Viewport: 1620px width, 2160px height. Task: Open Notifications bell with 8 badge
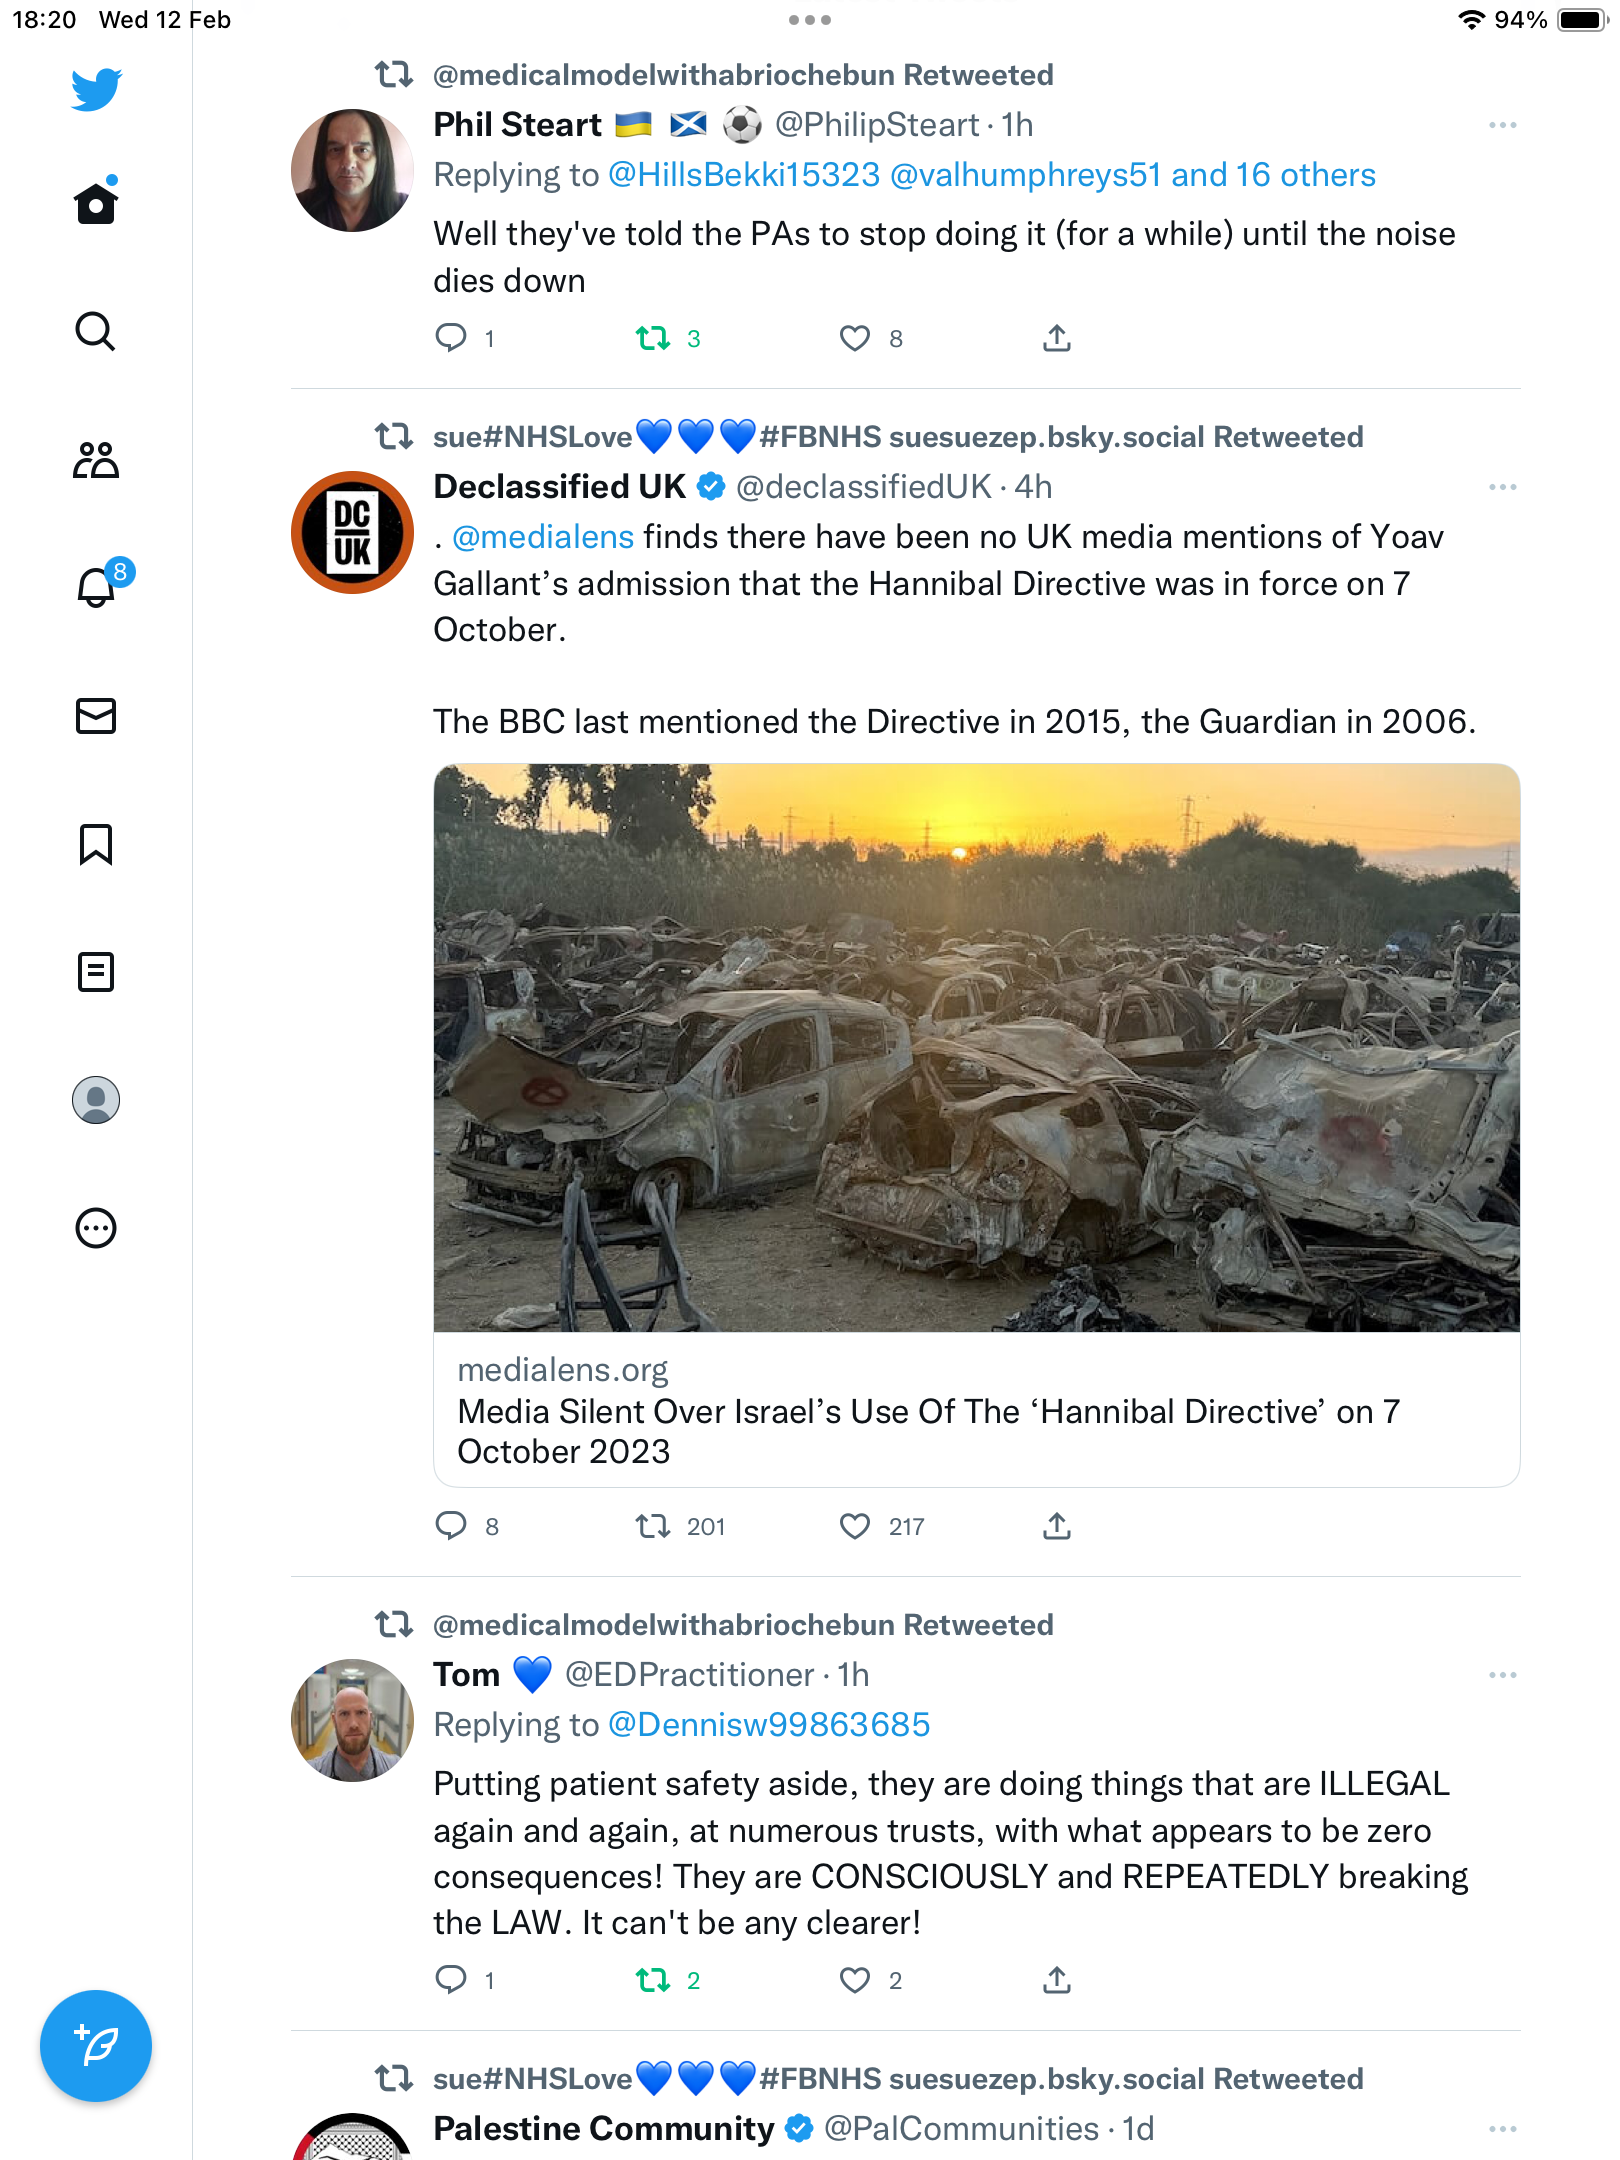click(x=100, y=584)
